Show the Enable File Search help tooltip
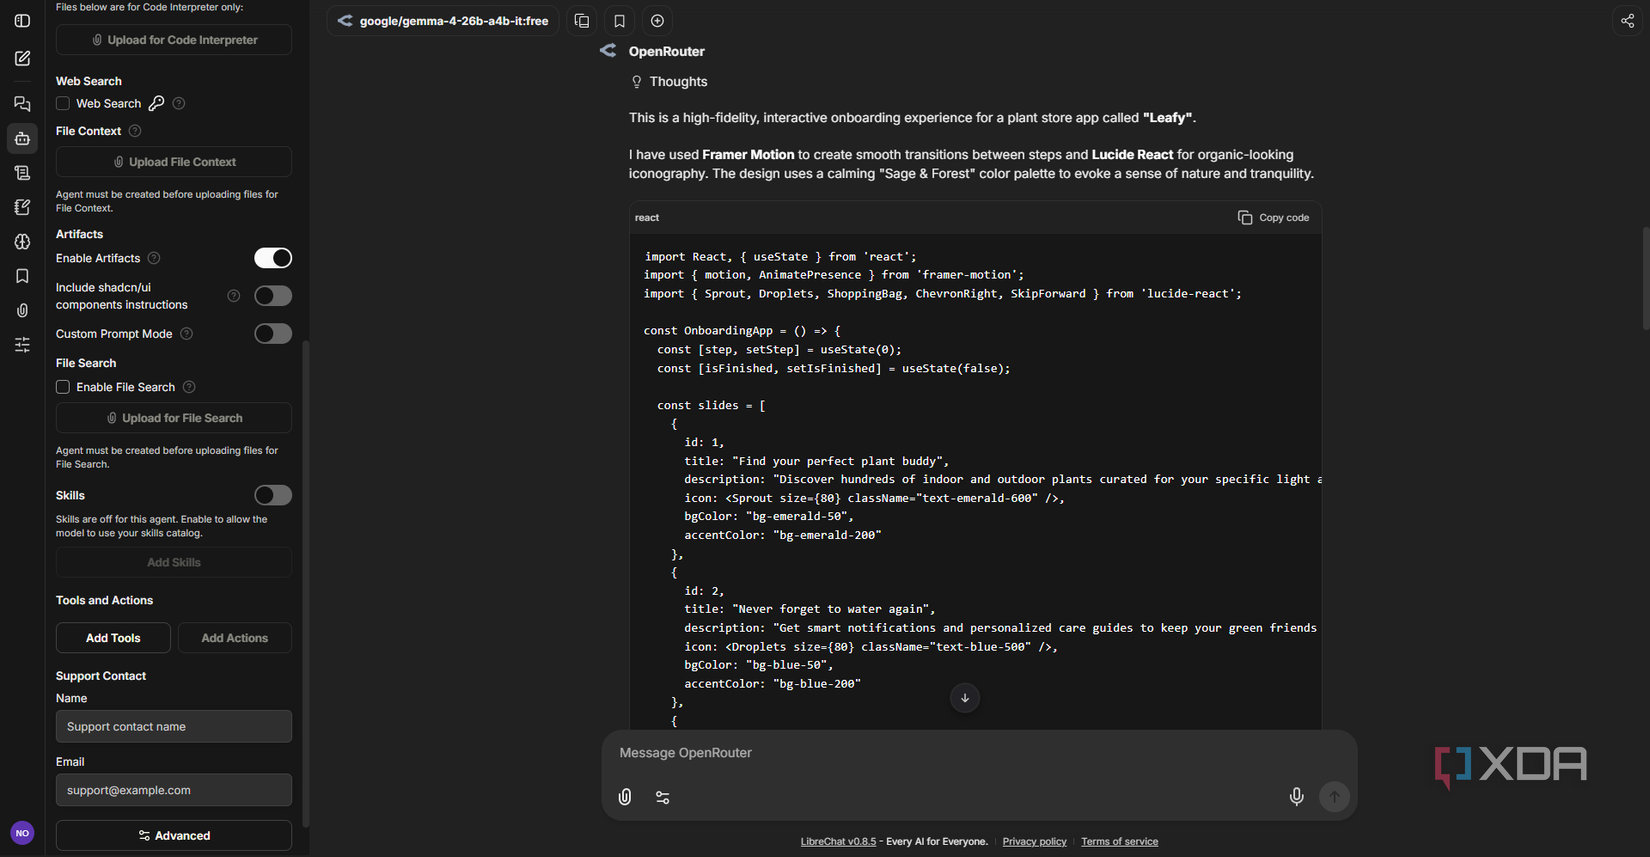This screenshot has height=857, width=1650. coord(189,387)
